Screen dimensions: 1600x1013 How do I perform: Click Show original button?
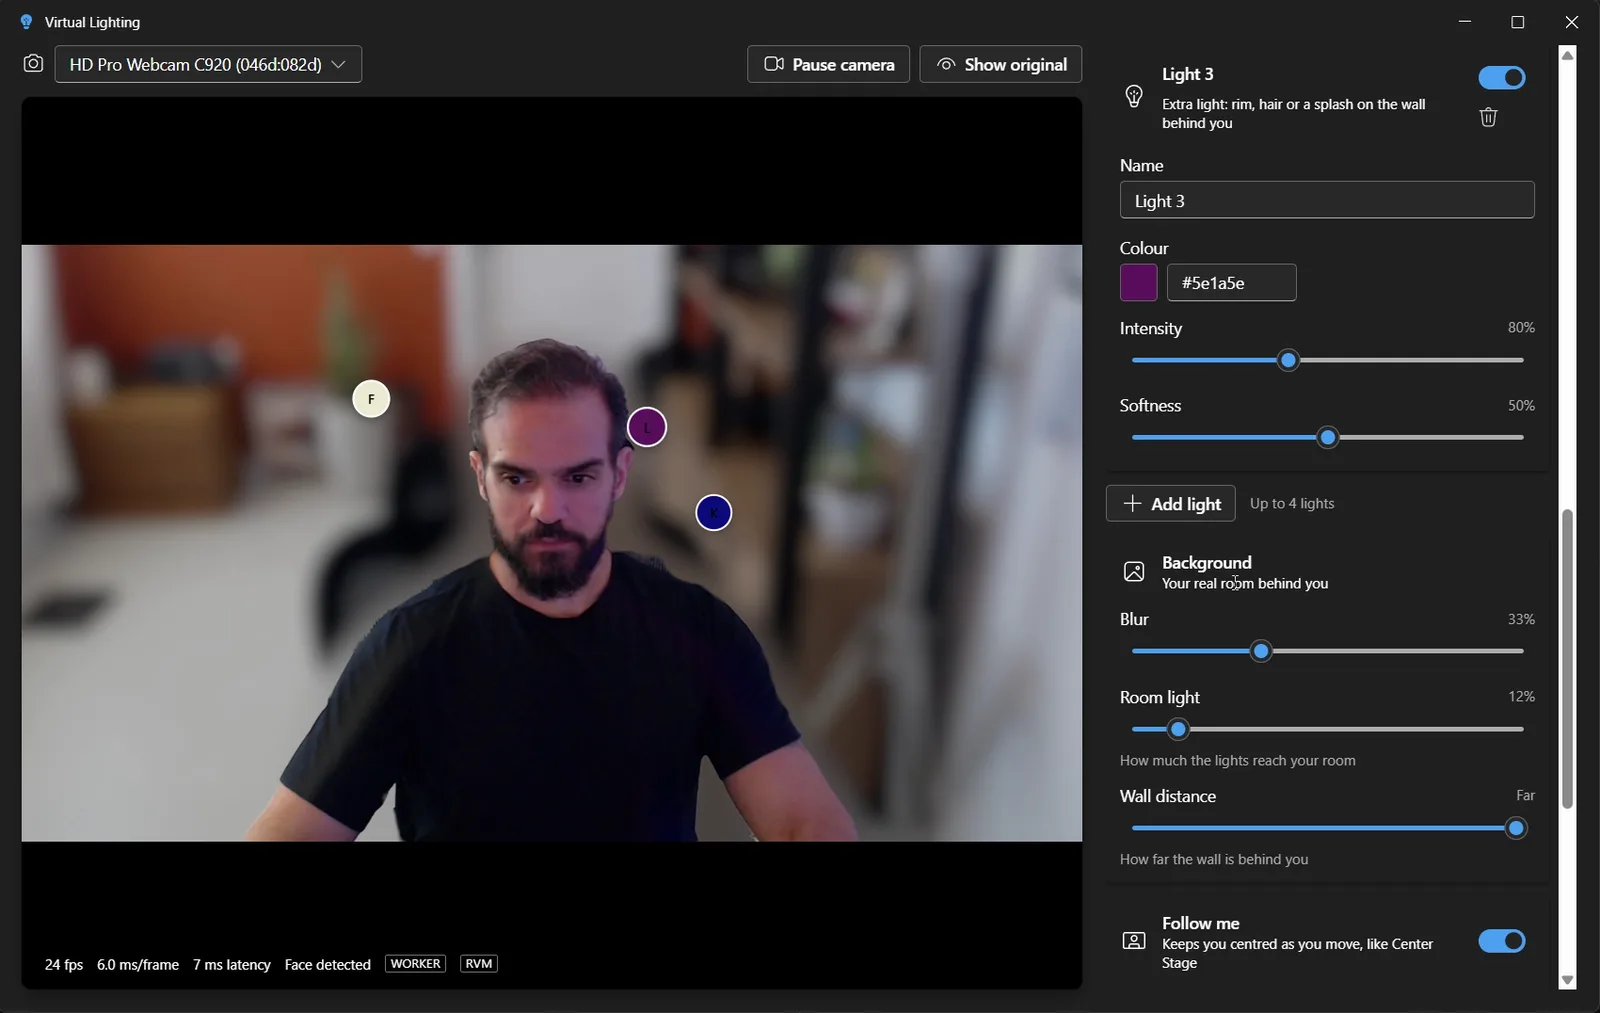pos(1001,64)
